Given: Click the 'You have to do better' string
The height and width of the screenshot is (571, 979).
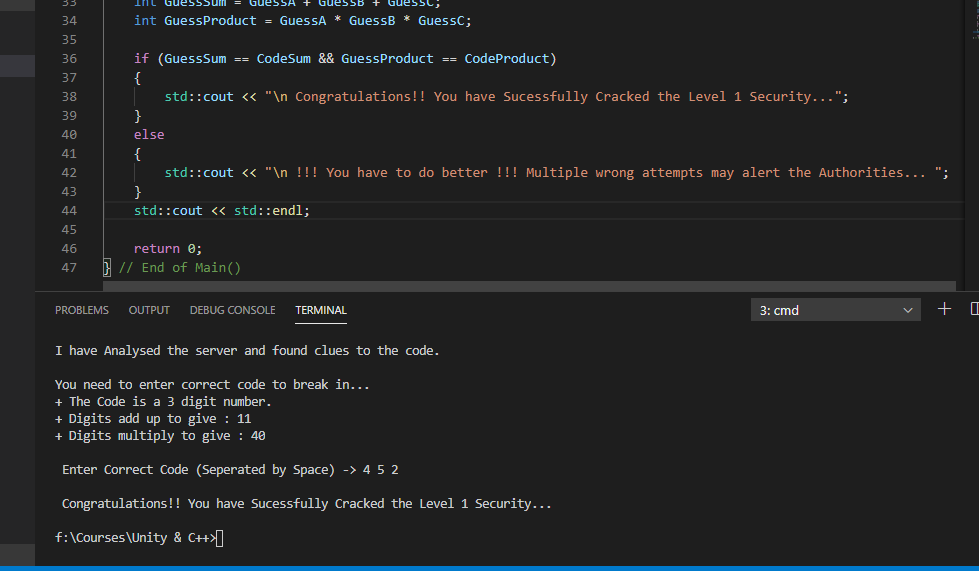Looking at the screenshot, I should click(603, 173).
